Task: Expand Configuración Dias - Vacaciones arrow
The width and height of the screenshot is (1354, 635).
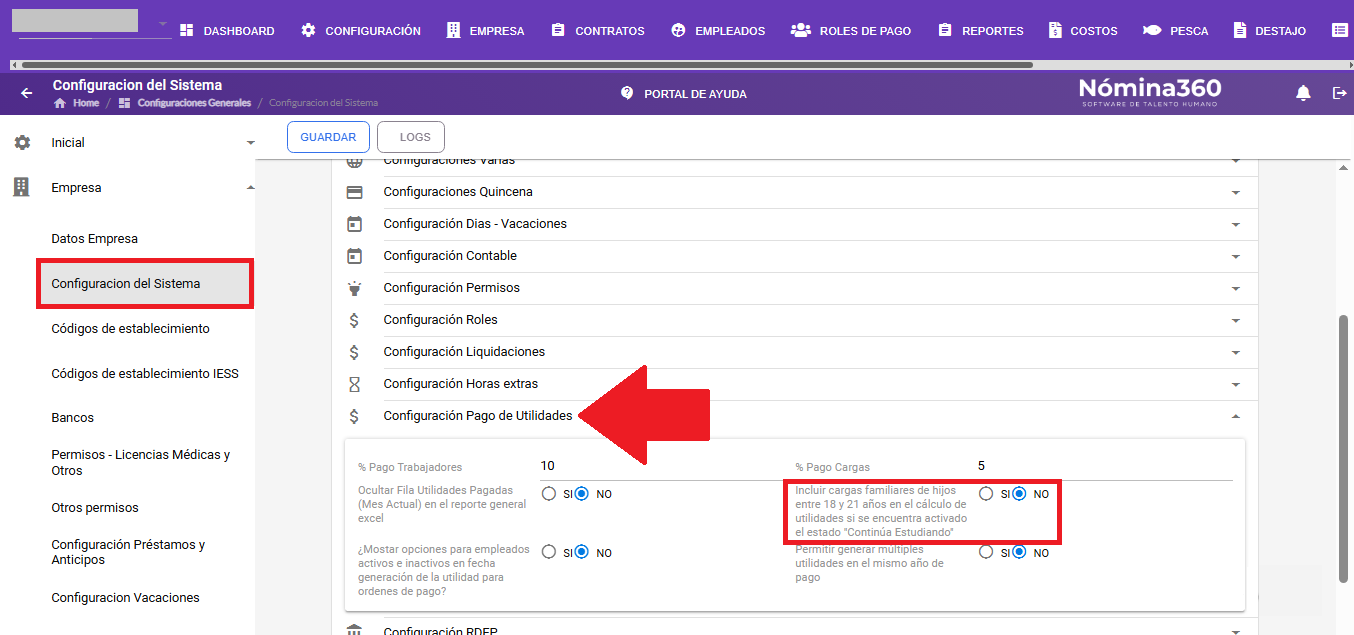Action: point(1236,225)
